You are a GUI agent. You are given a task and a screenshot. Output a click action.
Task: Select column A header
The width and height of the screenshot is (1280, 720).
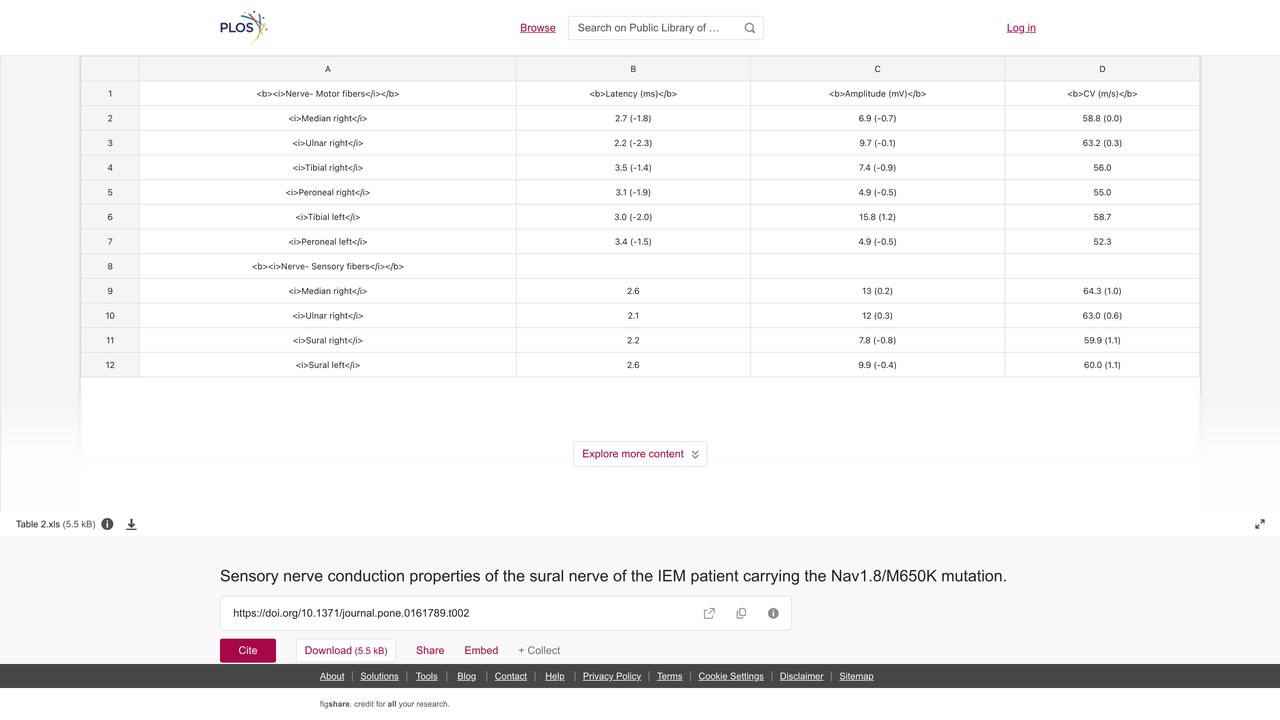[x=328, y=69]
